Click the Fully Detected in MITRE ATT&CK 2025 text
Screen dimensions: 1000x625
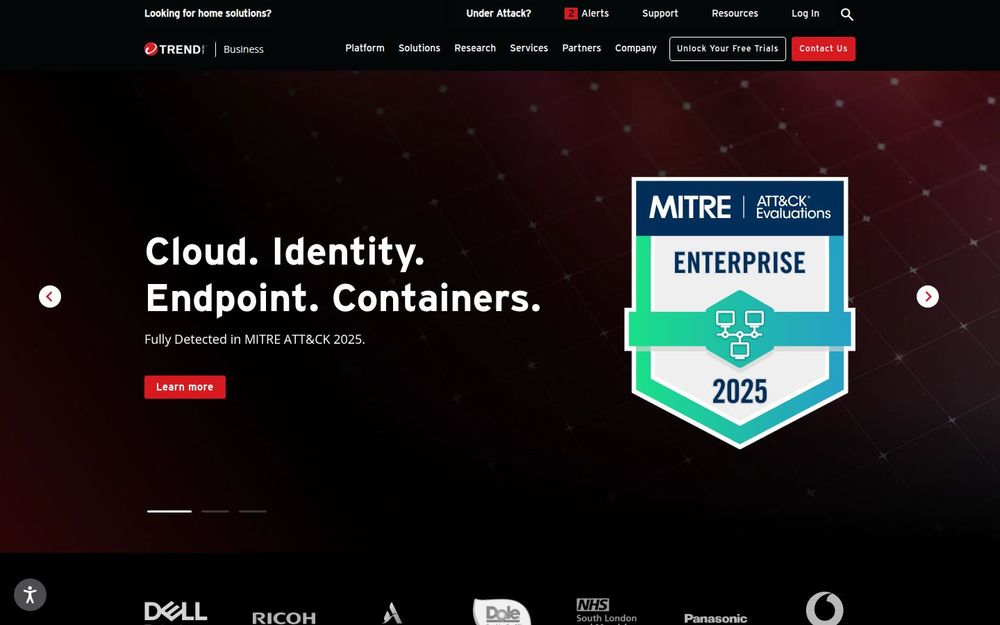click(254, 339)
